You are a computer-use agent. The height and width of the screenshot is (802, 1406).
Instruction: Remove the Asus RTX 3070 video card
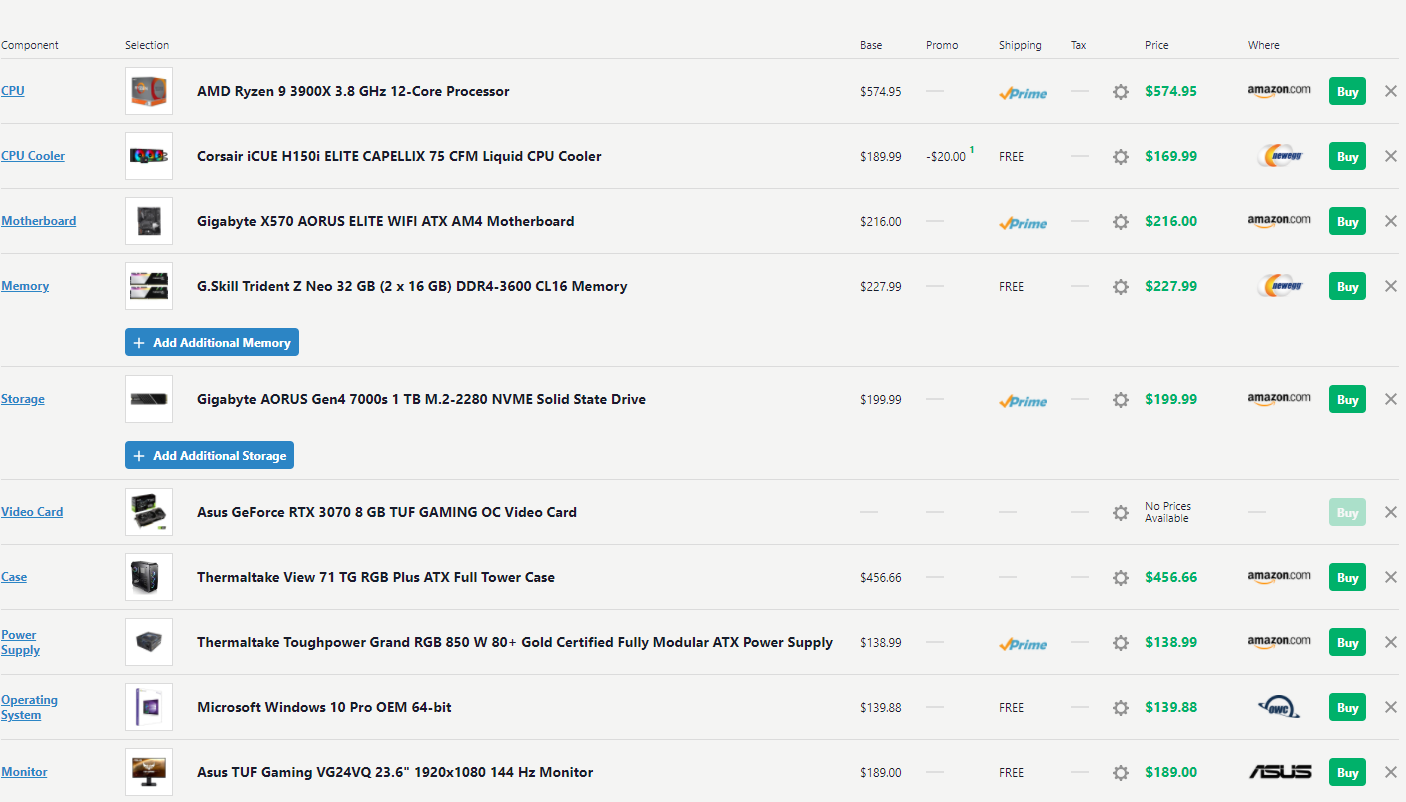pyautogui.click(x=1391, y=512)
